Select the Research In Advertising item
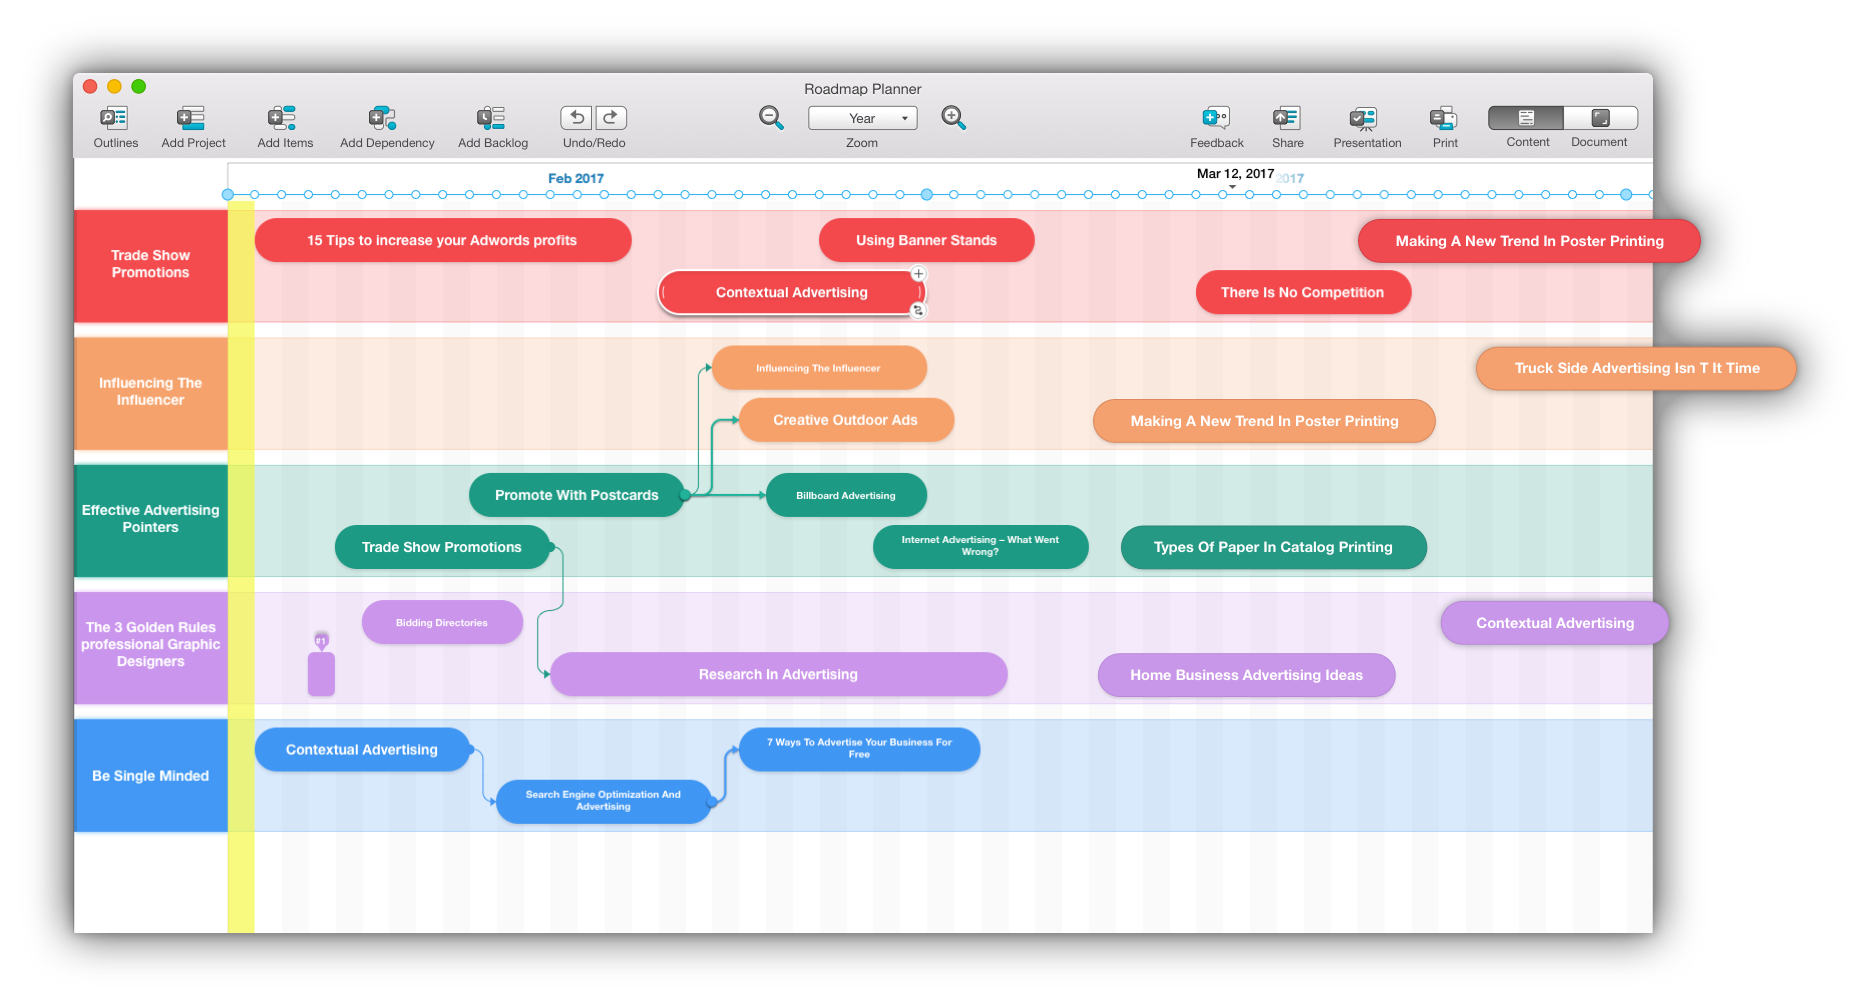 click(778, 674)
